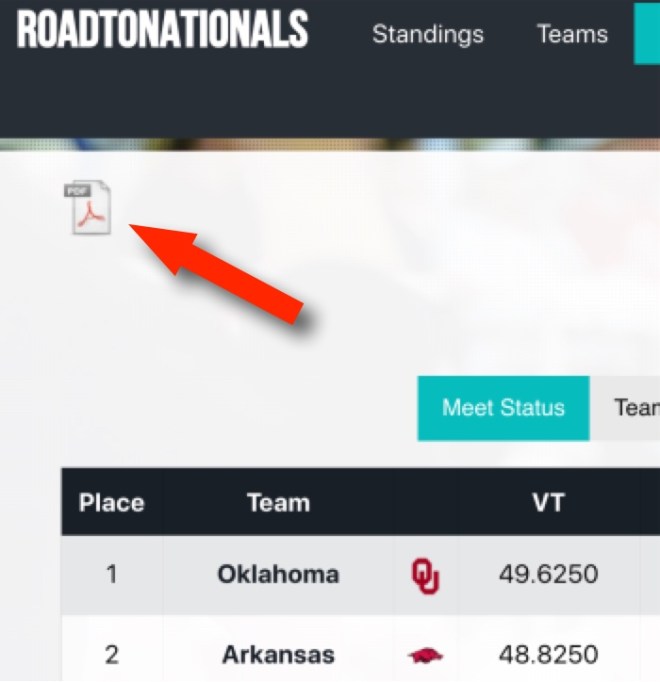Sort by the Place column header
Image resolution: width=660 pixels, height=682 pixels.
111,502
